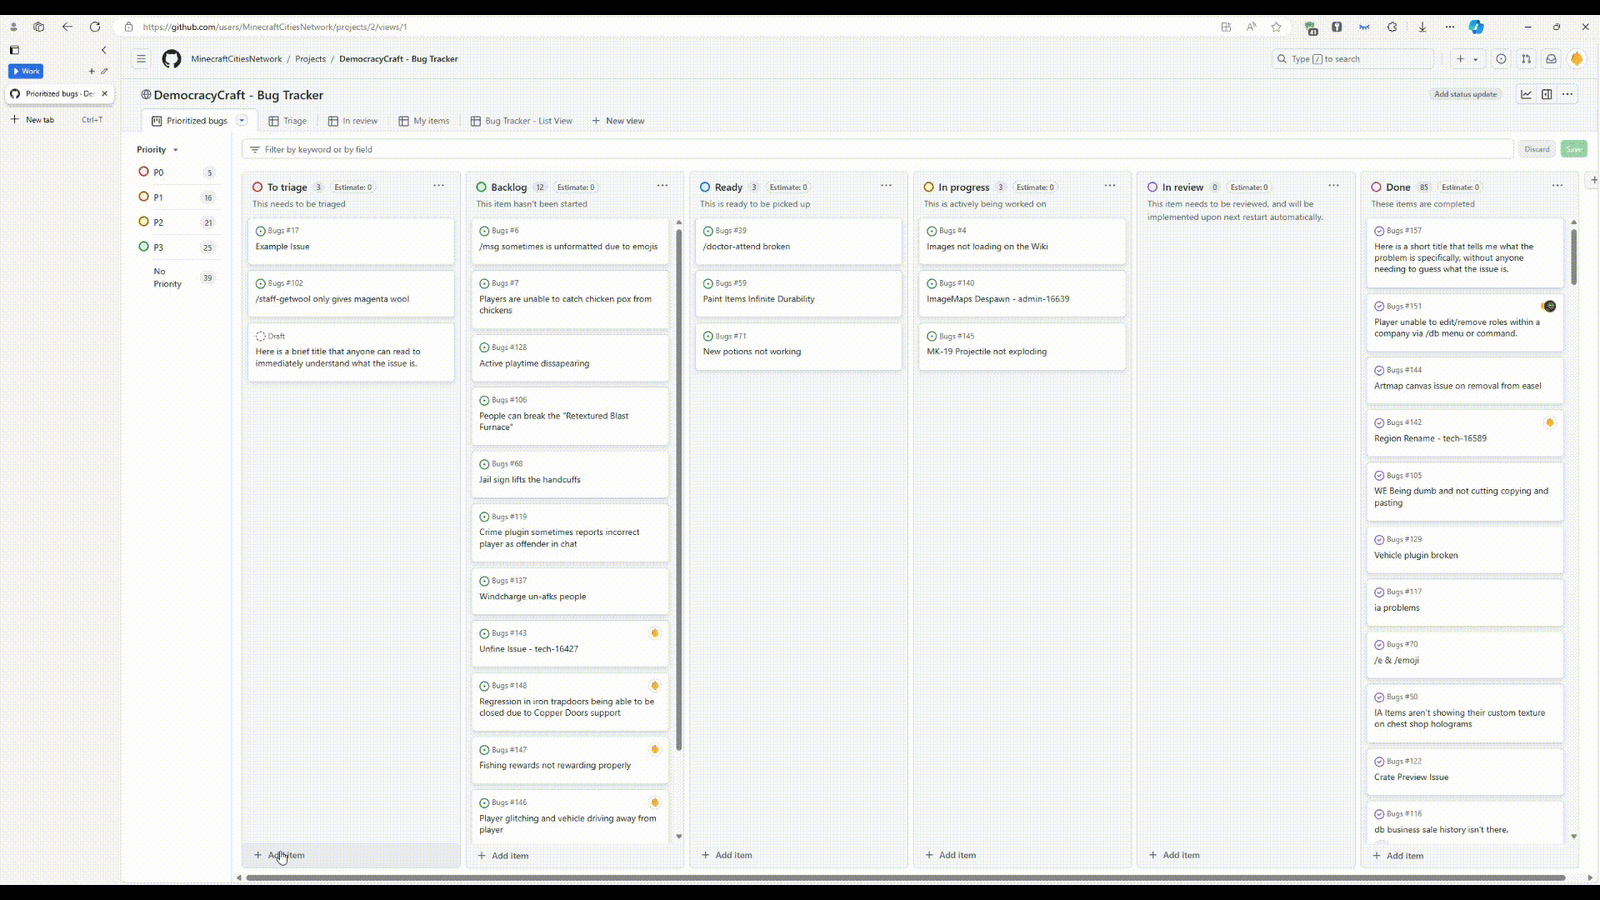Open the notifications inbox icon
The height and width of the screenshot is (900, 1600).
(x=1551, y=59)
